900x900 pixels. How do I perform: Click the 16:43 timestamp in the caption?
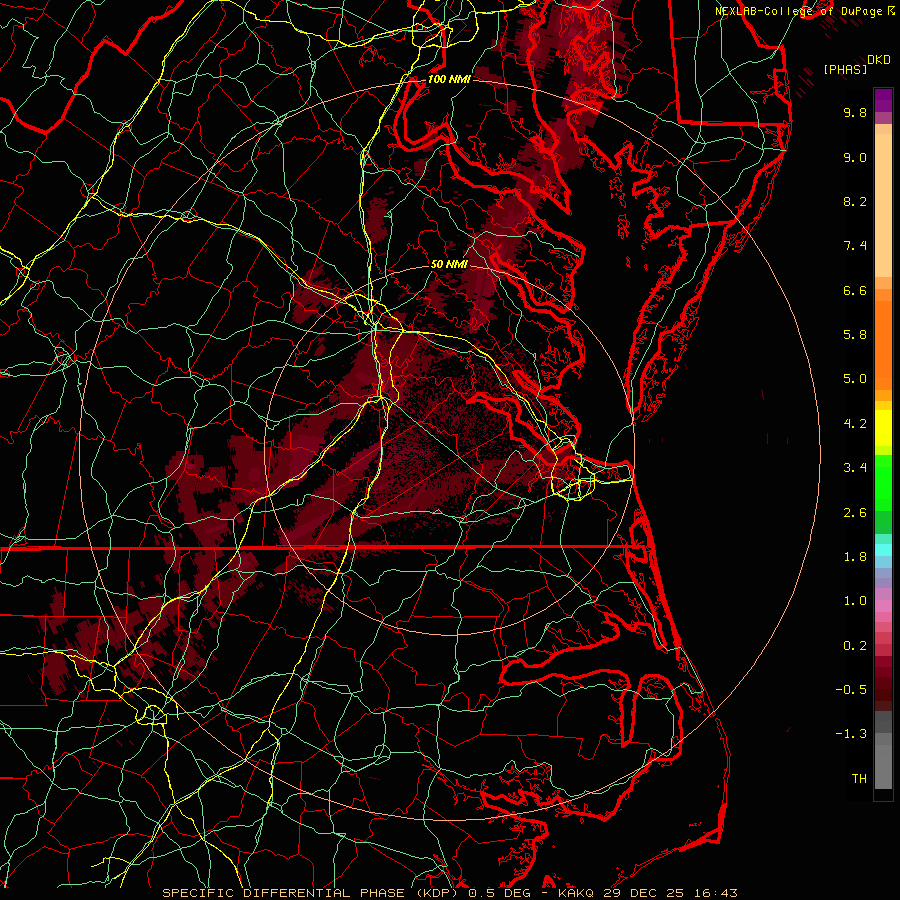(716, 893)
